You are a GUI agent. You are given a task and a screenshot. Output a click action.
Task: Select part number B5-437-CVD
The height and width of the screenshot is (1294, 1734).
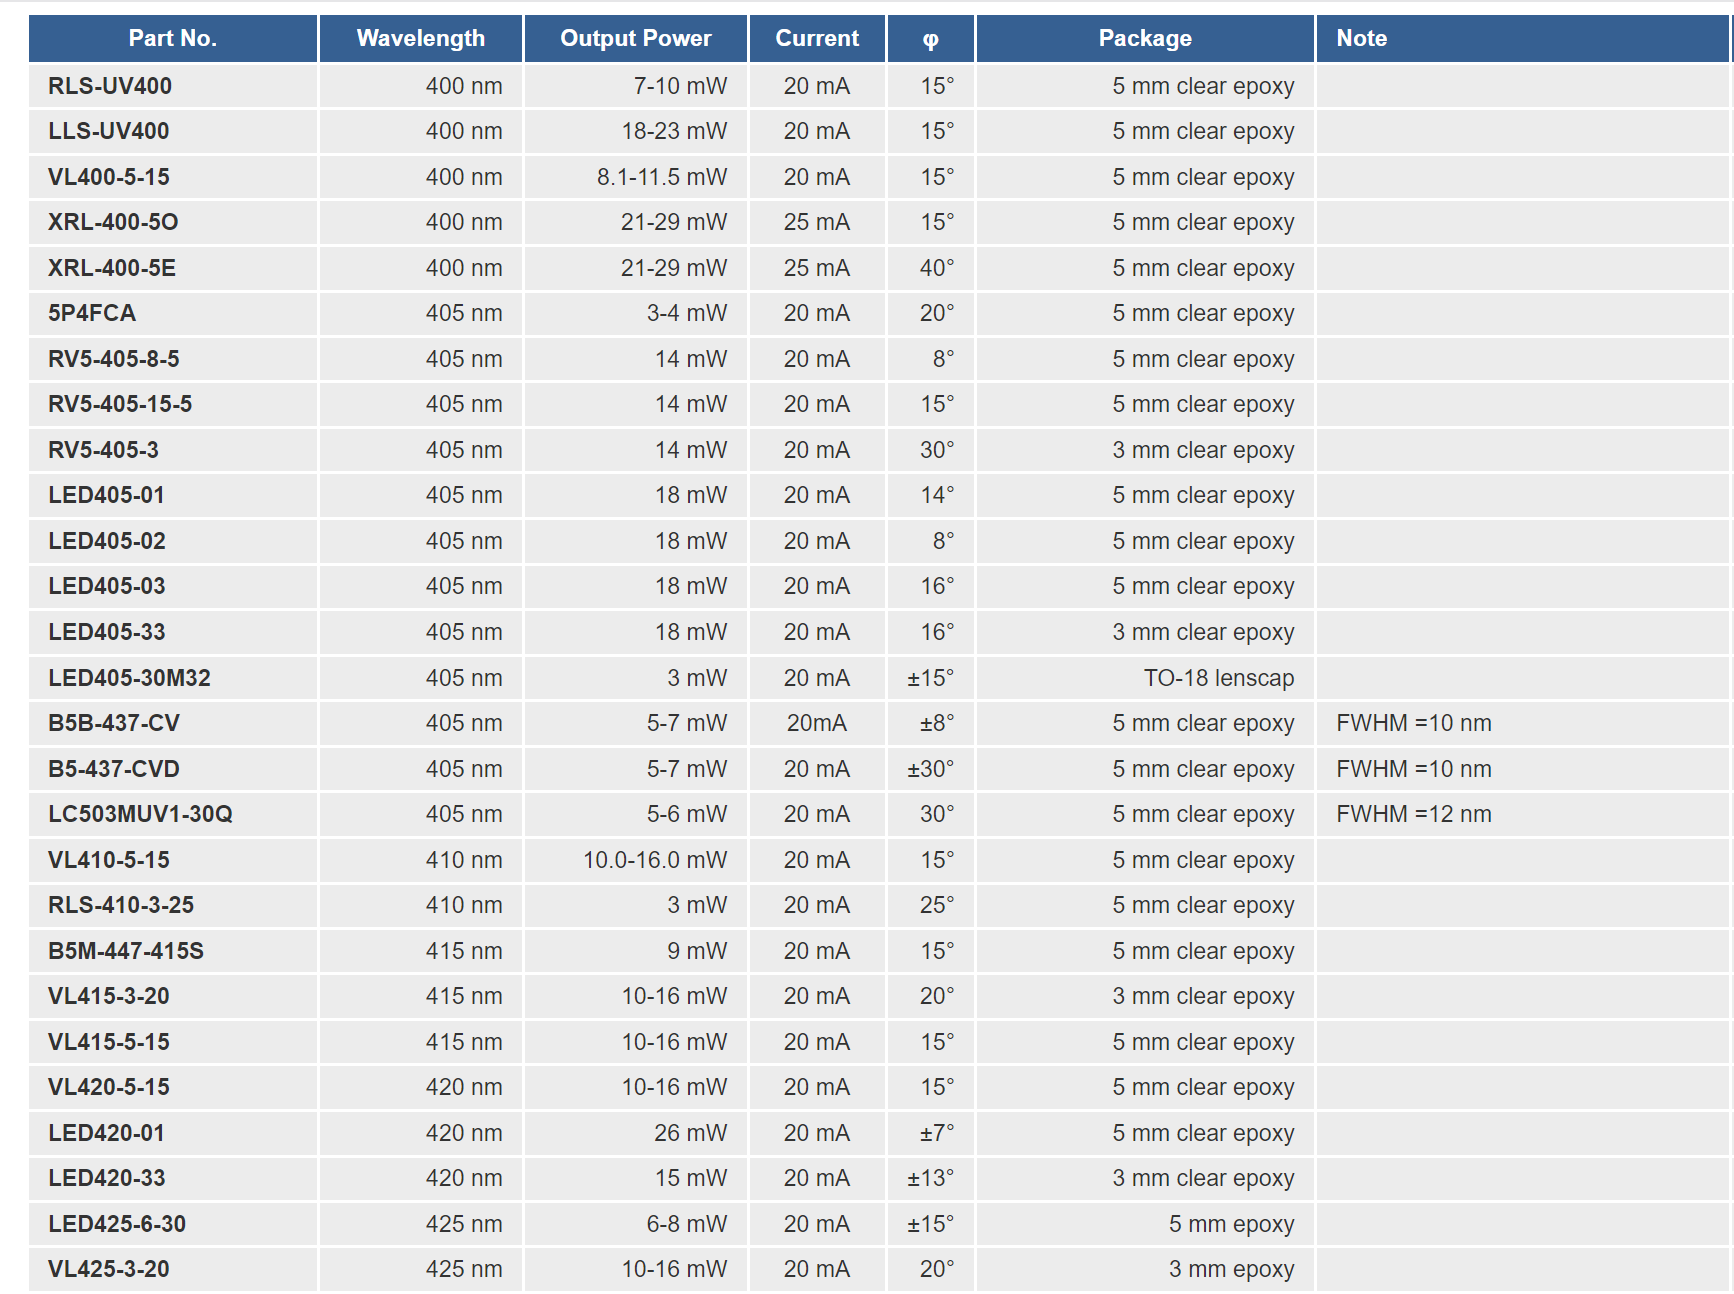114,769
